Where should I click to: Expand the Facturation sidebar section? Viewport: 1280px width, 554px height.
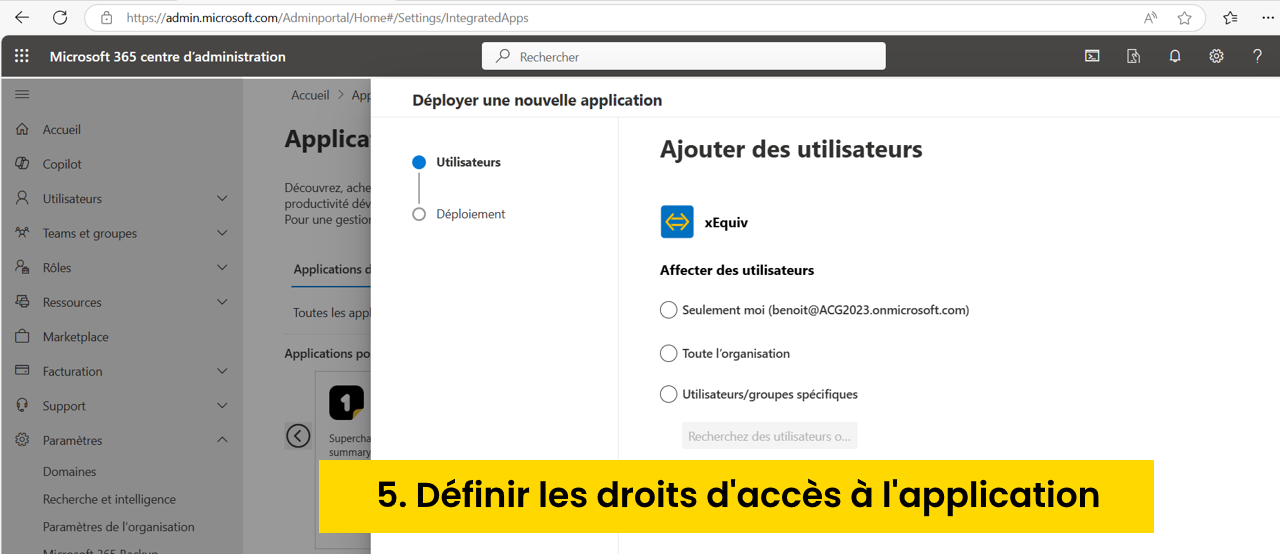[222, 371]
